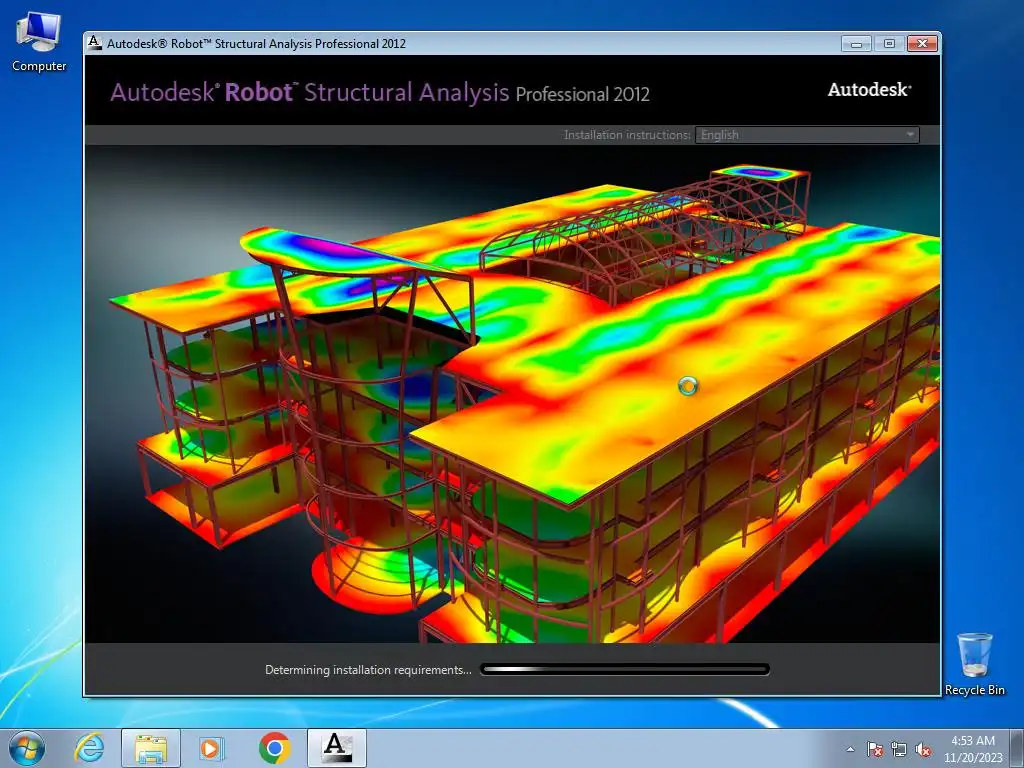1024x768 pixels.
Task: Select the Autodesk installer taskbar button
Action: 337,748
